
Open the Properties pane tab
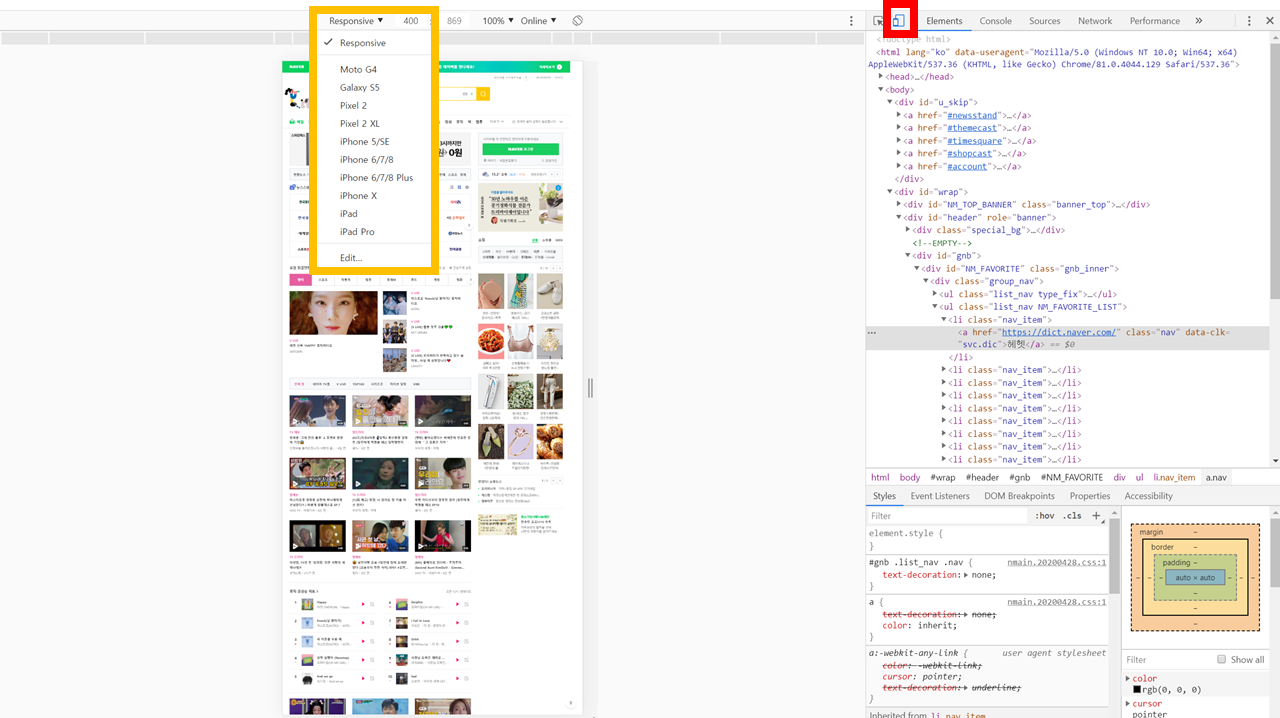(1090, 496)
